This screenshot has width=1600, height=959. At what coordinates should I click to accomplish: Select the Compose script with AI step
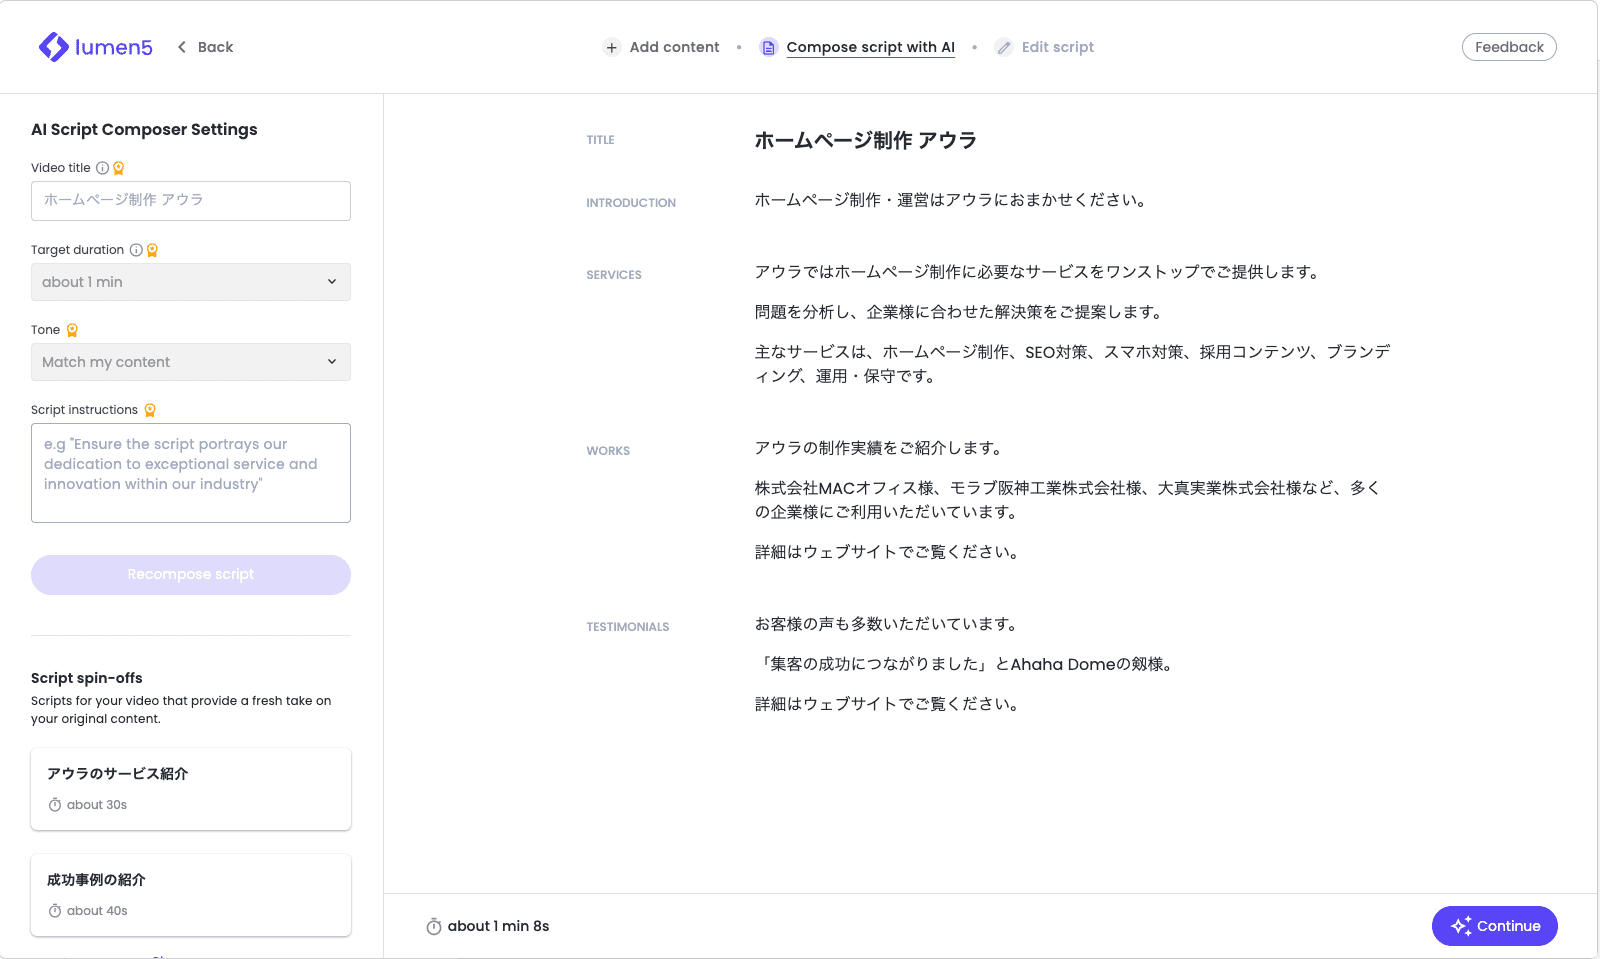[857, 47]
